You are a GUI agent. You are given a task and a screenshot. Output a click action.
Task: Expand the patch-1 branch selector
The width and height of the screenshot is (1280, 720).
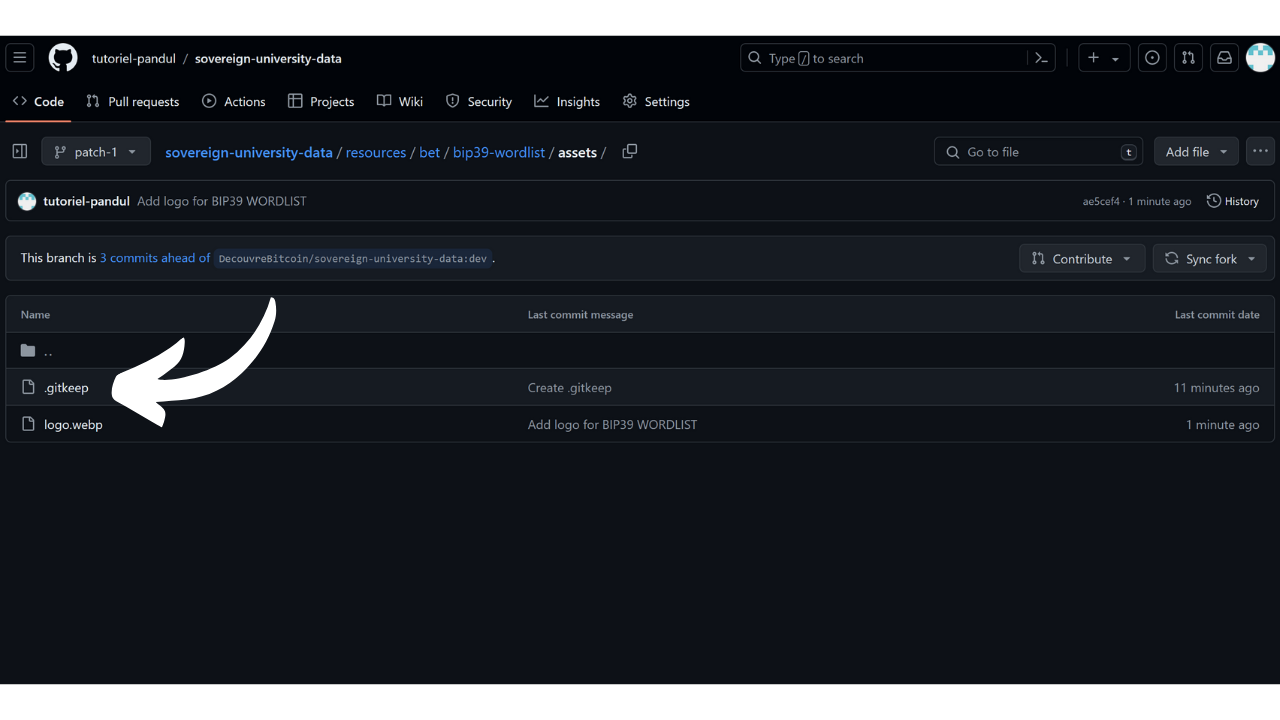click(96, 152)
